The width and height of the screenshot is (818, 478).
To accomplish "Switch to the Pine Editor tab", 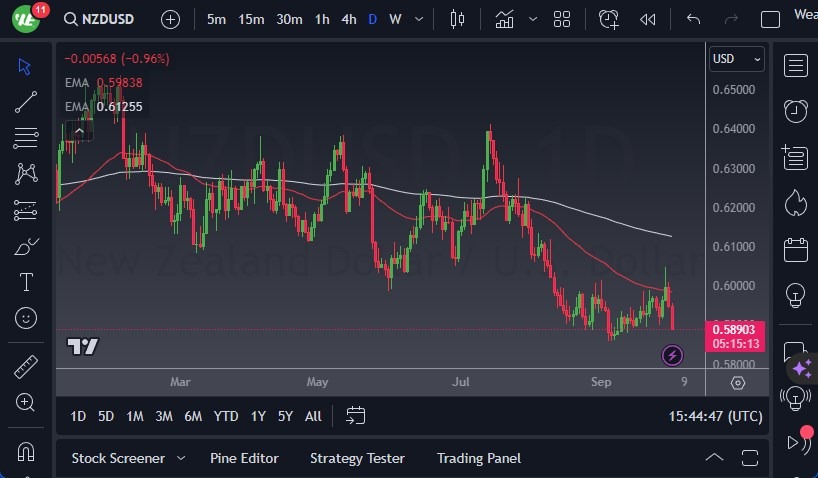I will click(244, 458).
